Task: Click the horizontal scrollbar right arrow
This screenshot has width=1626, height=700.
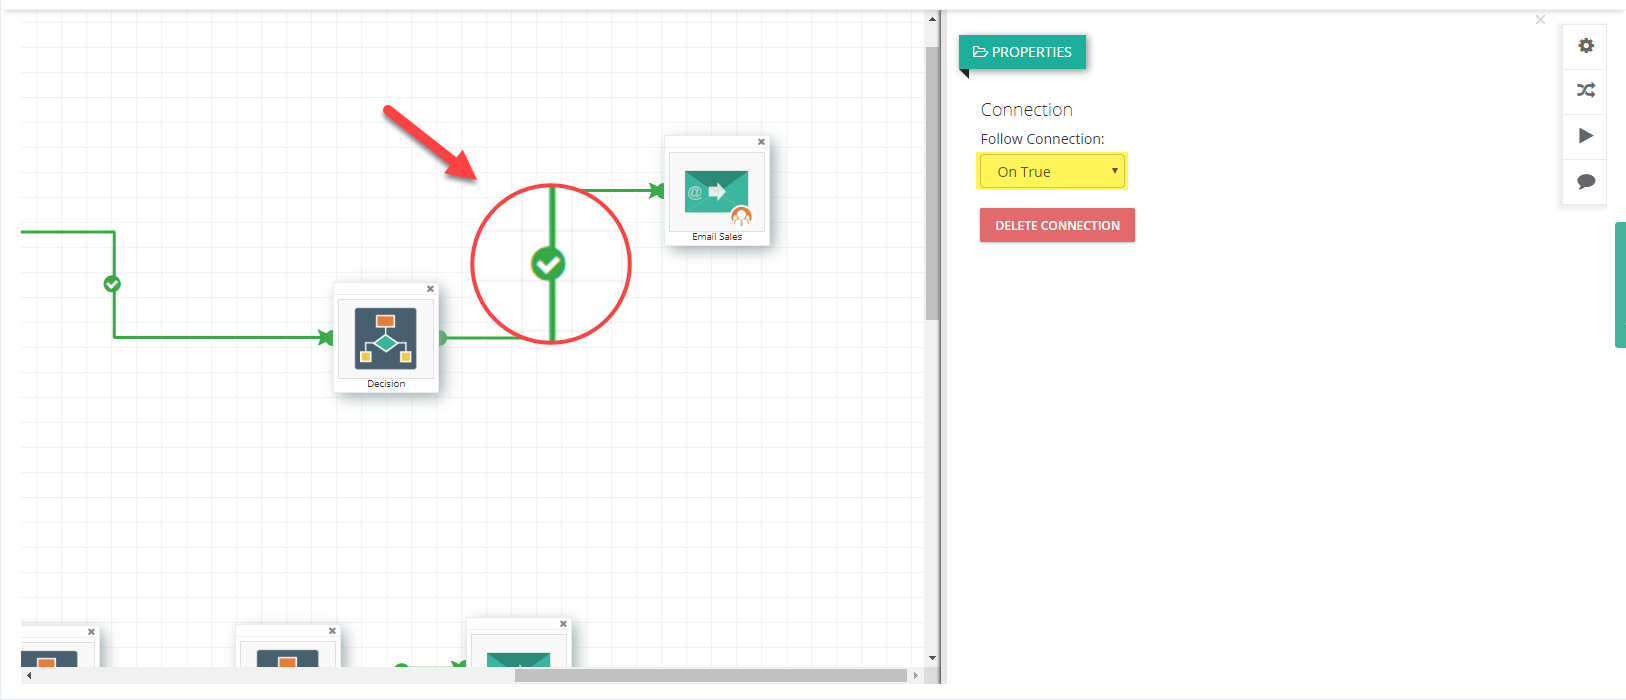Action: [x=915, y=676]
